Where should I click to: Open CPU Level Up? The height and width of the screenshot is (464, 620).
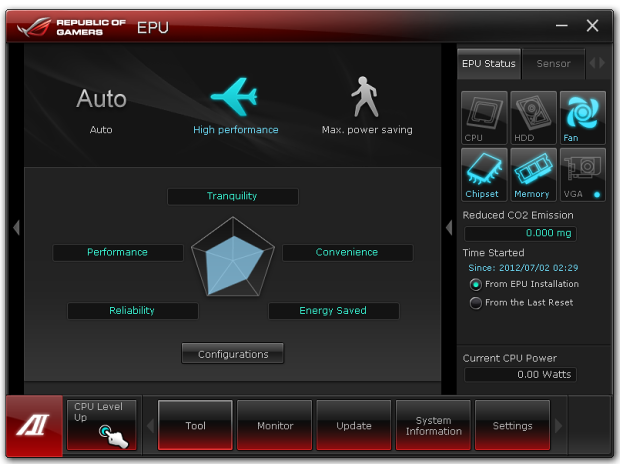click(102, 425)
